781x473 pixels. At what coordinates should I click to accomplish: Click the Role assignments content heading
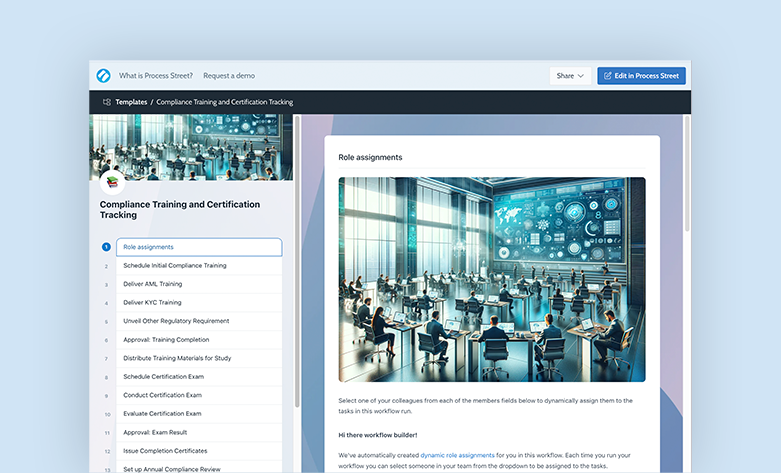click(x=370, y=157)
